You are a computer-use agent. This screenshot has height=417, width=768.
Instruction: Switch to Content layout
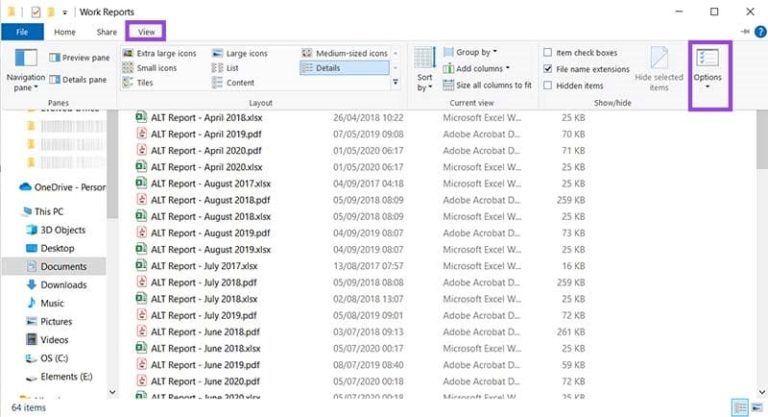pyautogui.click(x=233, y=82)
